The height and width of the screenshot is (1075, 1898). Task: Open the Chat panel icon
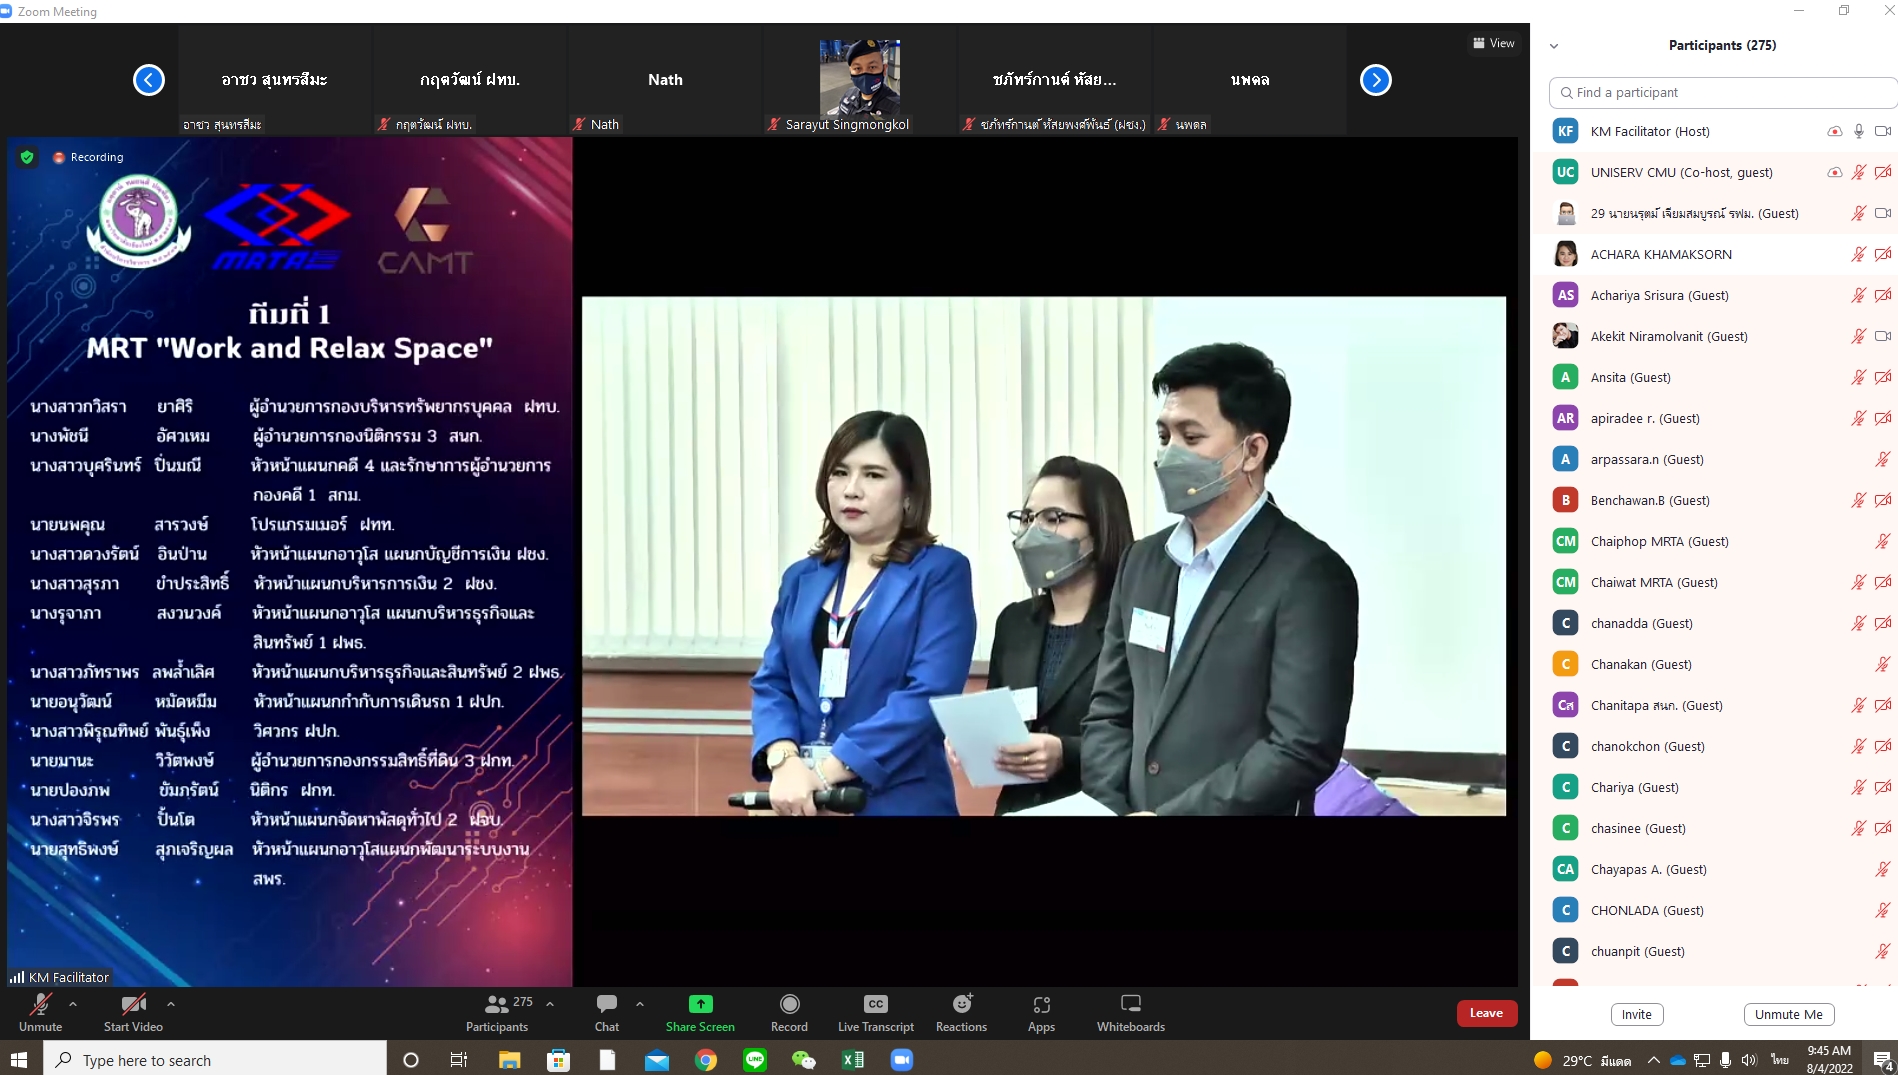[x=606, y=1004]
